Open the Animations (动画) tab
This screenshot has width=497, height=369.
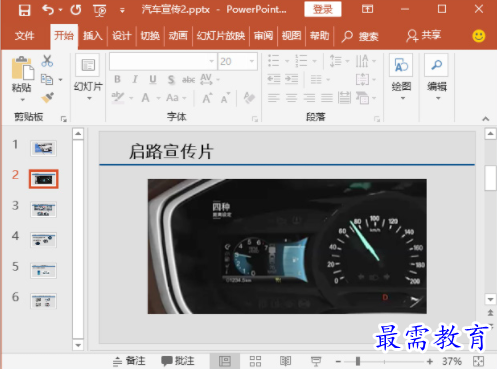pos(178,36)
